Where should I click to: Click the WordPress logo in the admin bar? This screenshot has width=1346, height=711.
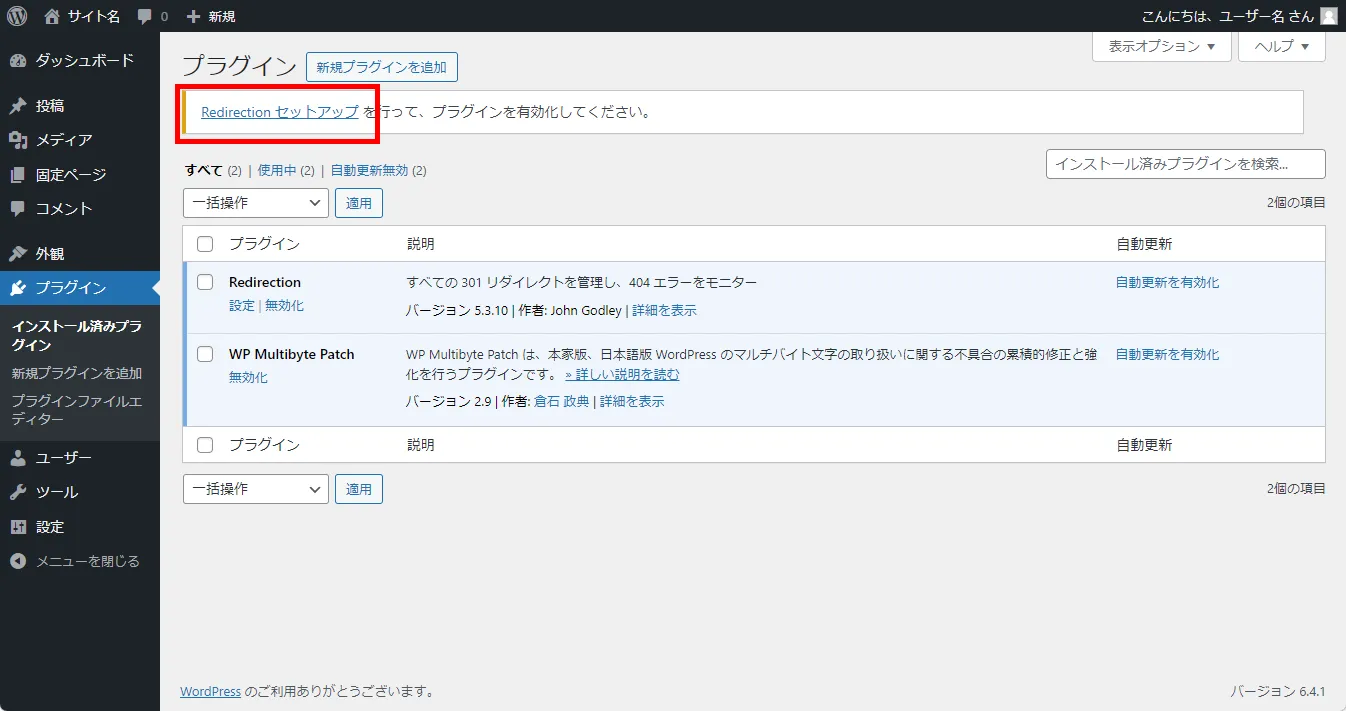pyautogui.click(x=15, y=15)
